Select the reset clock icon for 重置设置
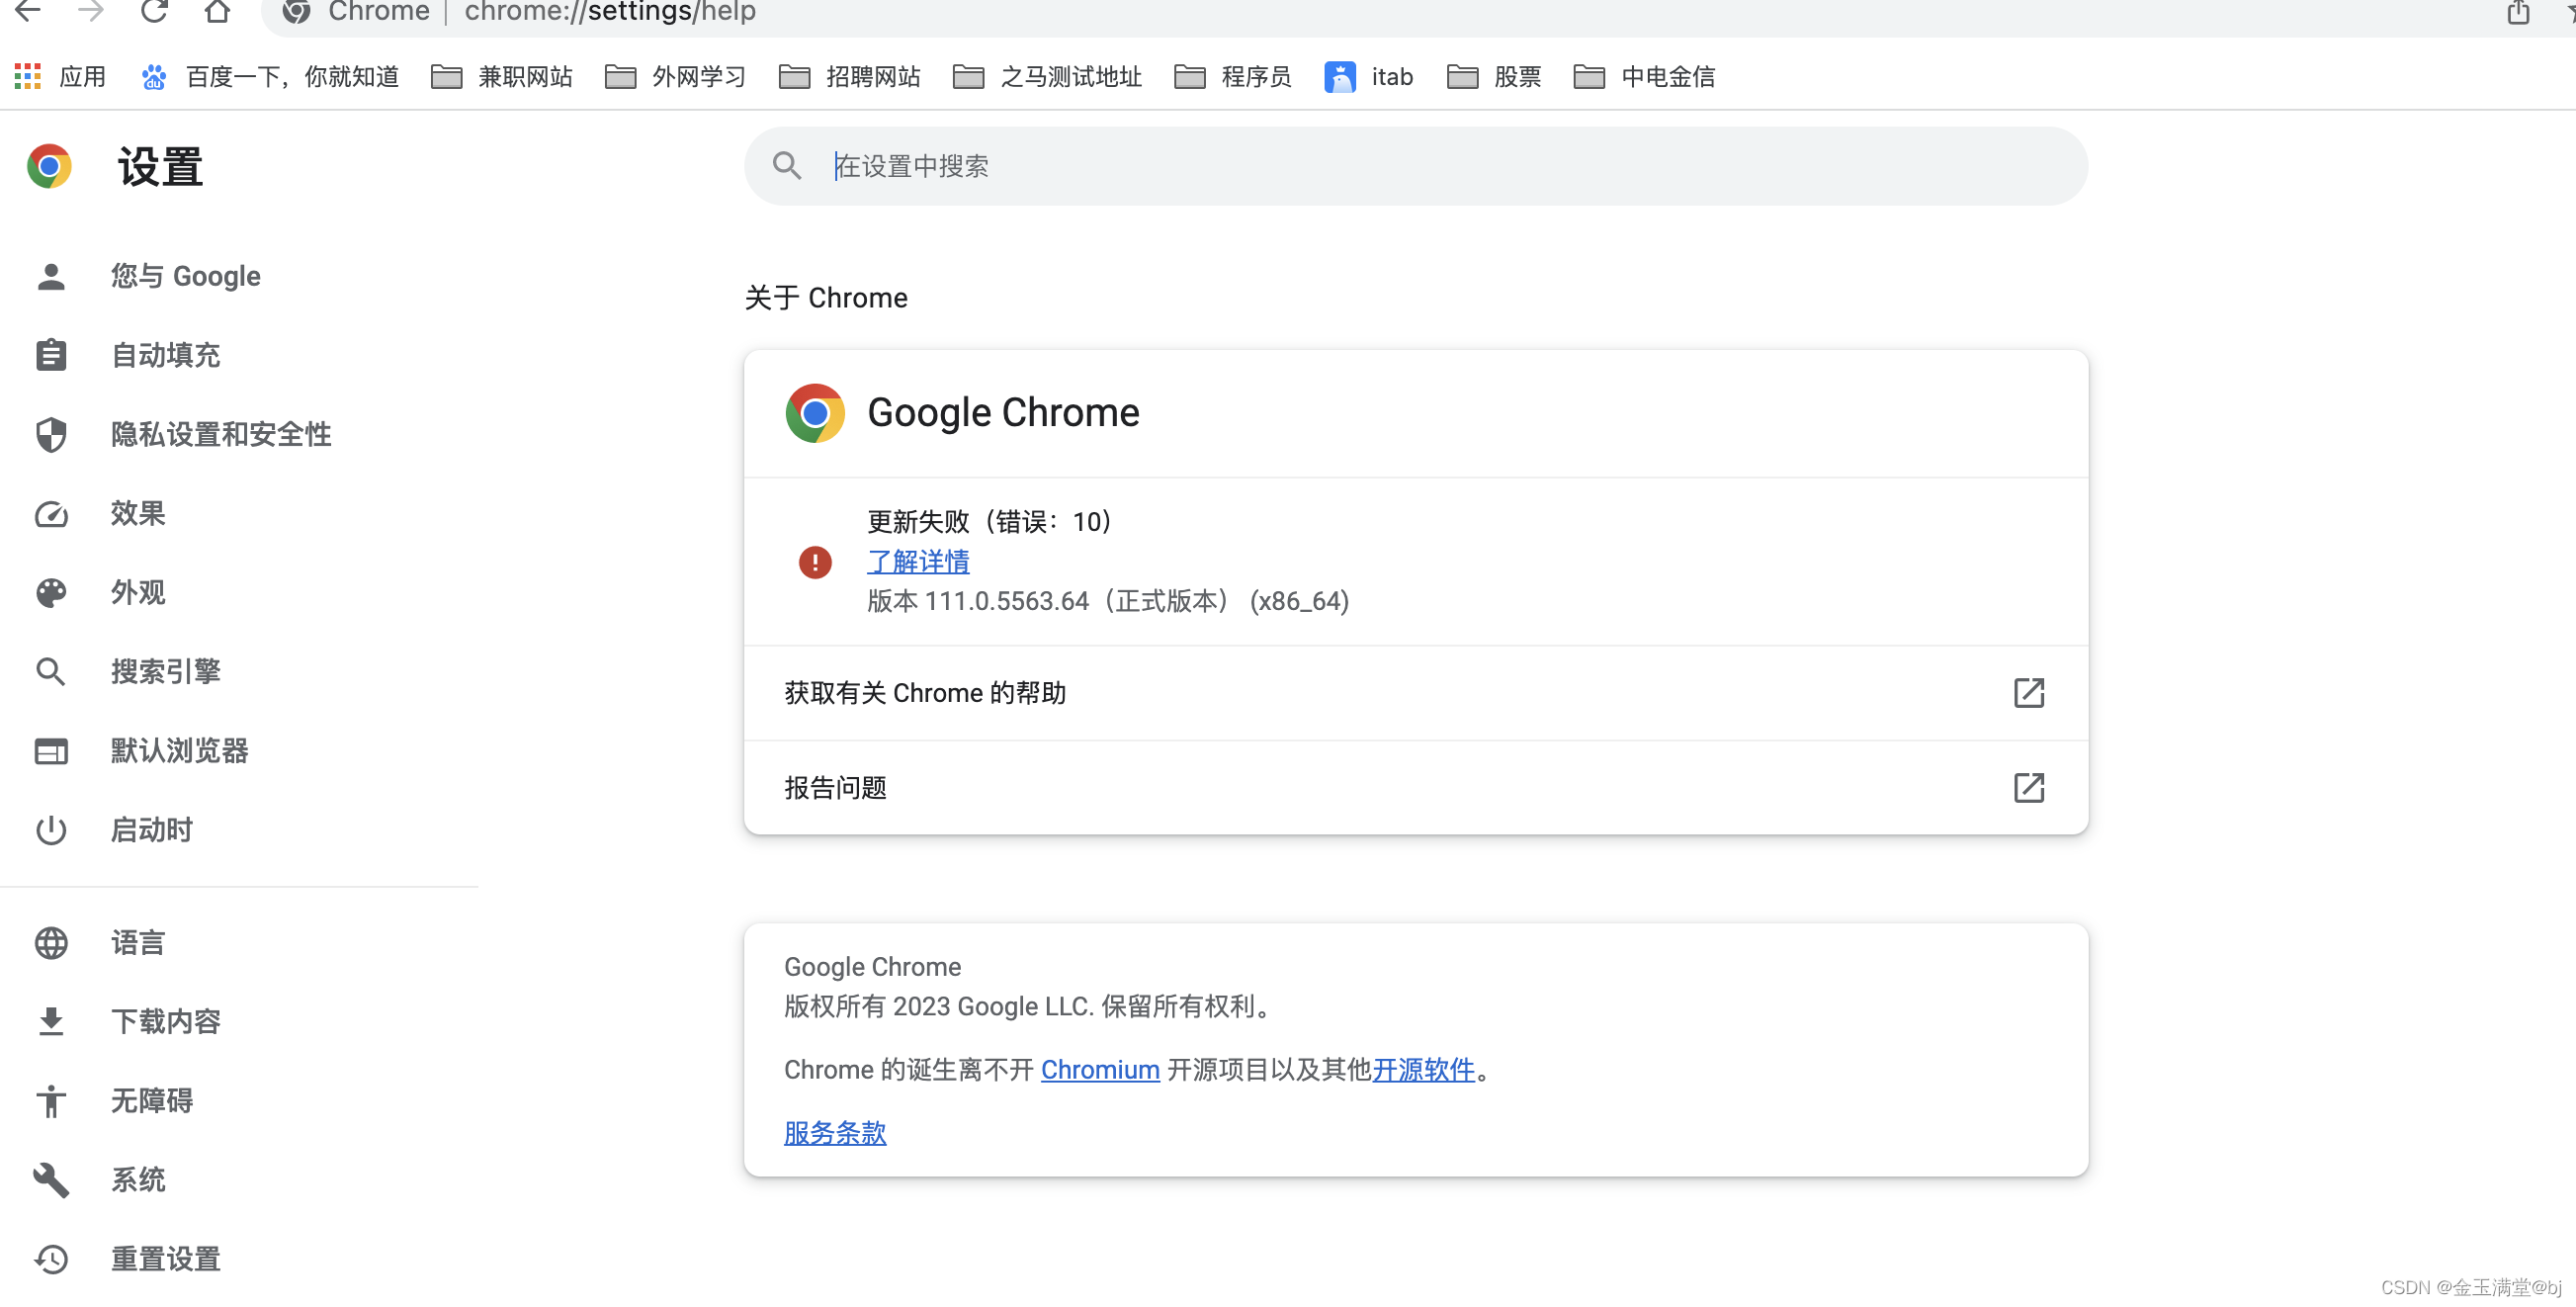Screen dimensions: 2576x1307 51,1259
